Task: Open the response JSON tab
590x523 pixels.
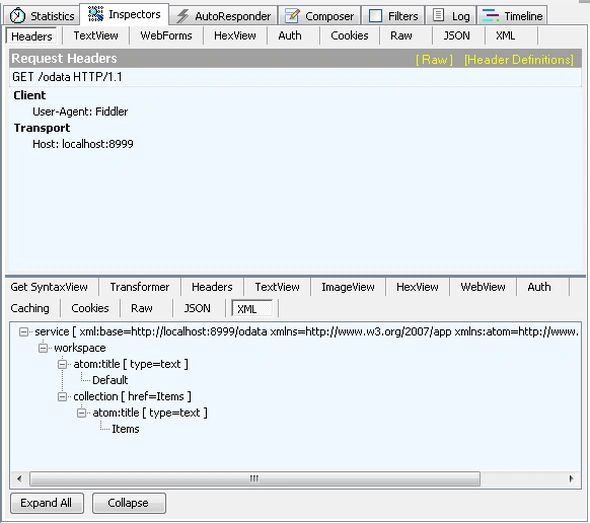Action: [197, 308]
